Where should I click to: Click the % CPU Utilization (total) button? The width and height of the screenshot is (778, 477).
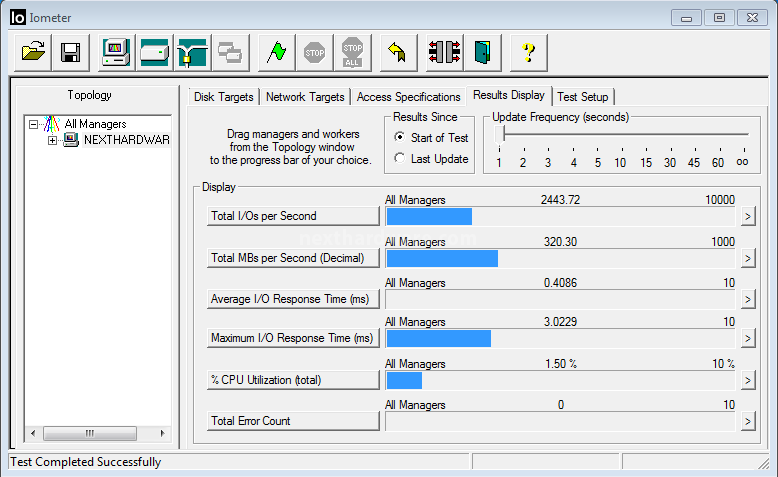click(x=293, y=380)
